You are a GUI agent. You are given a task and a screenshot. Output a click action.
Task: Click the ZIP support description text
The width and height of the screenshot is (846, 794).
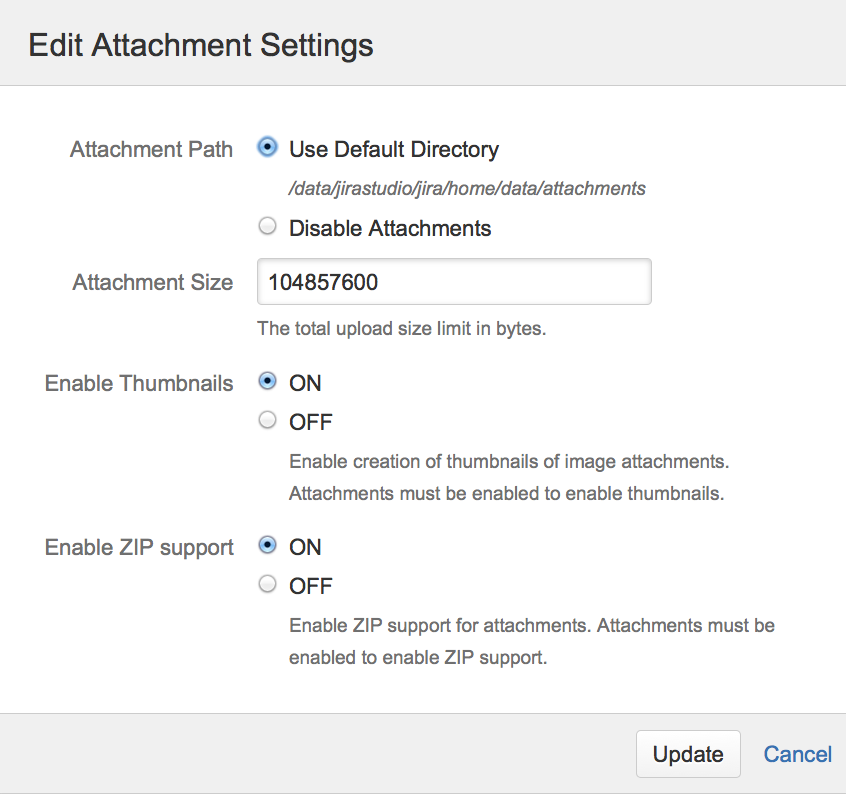pos(531,641)
